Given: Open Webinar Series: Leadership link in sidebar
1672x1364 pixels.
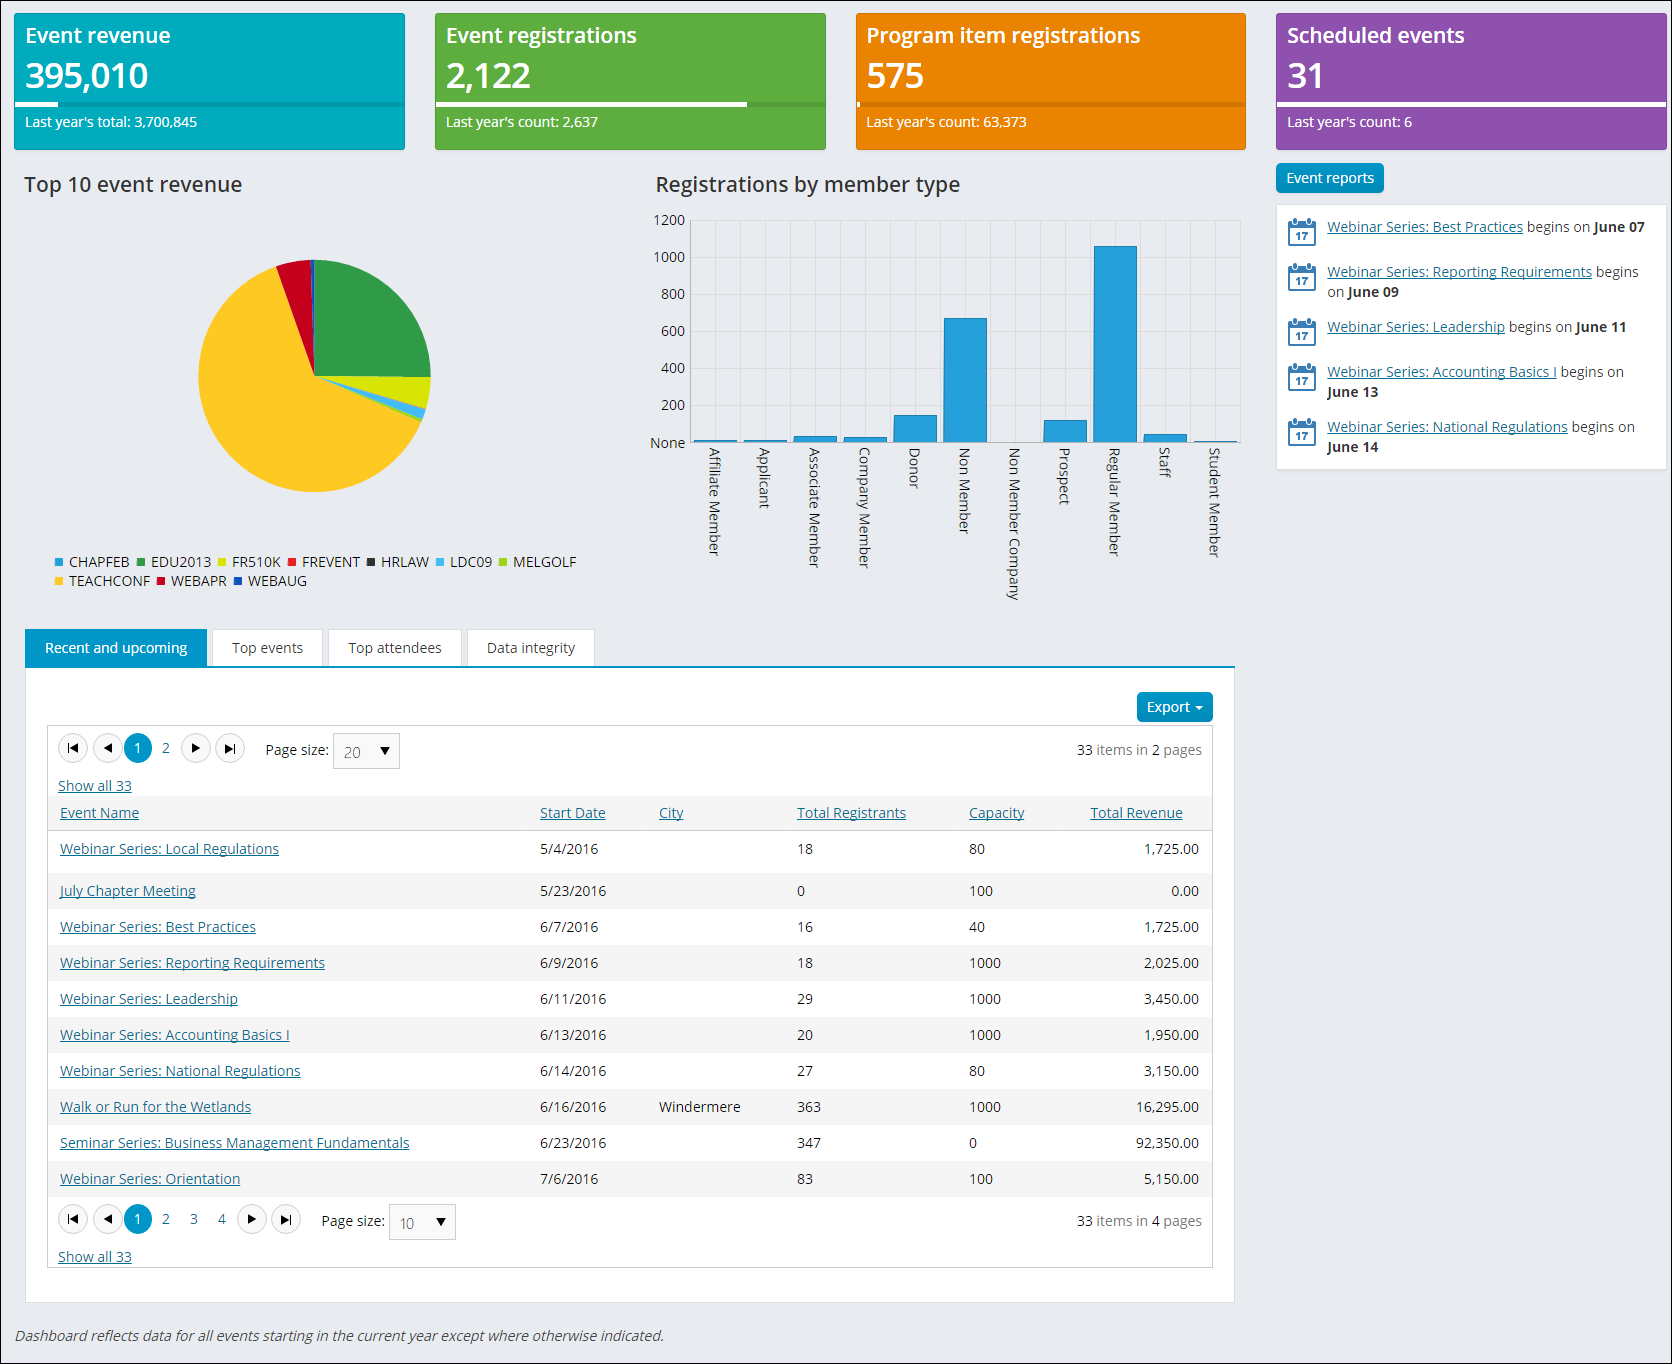Looking at the screenshot, I should coord(1416,327).
